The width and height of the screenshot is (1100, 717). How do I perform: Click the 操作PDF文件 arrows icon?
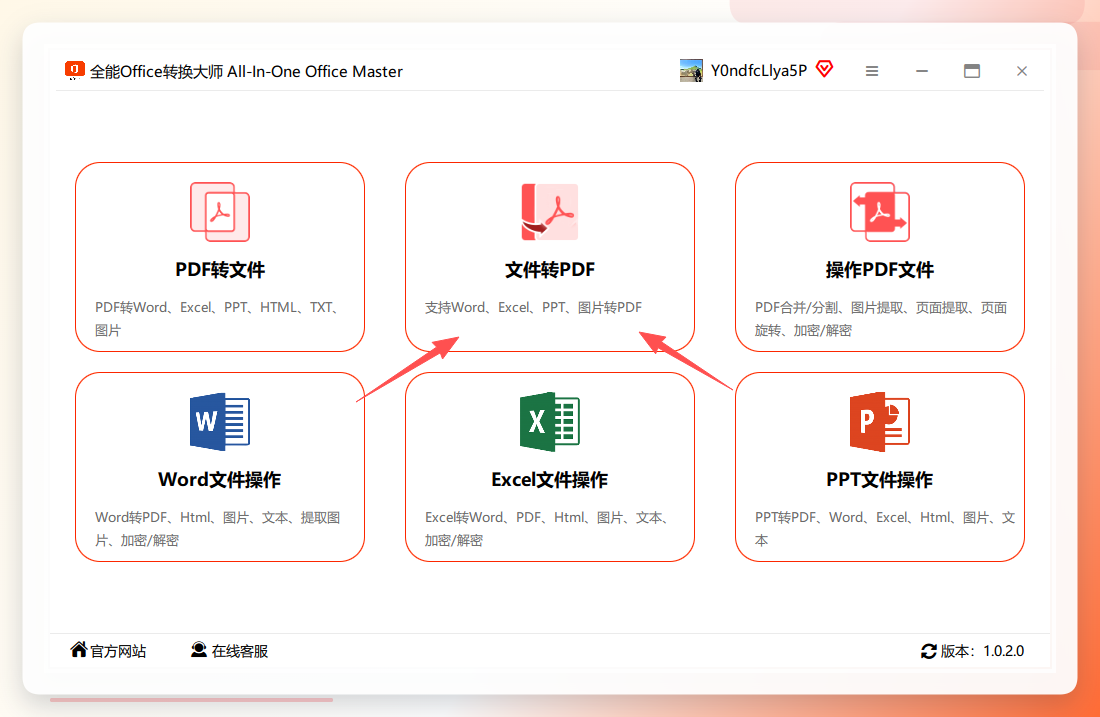click(880, 212)
